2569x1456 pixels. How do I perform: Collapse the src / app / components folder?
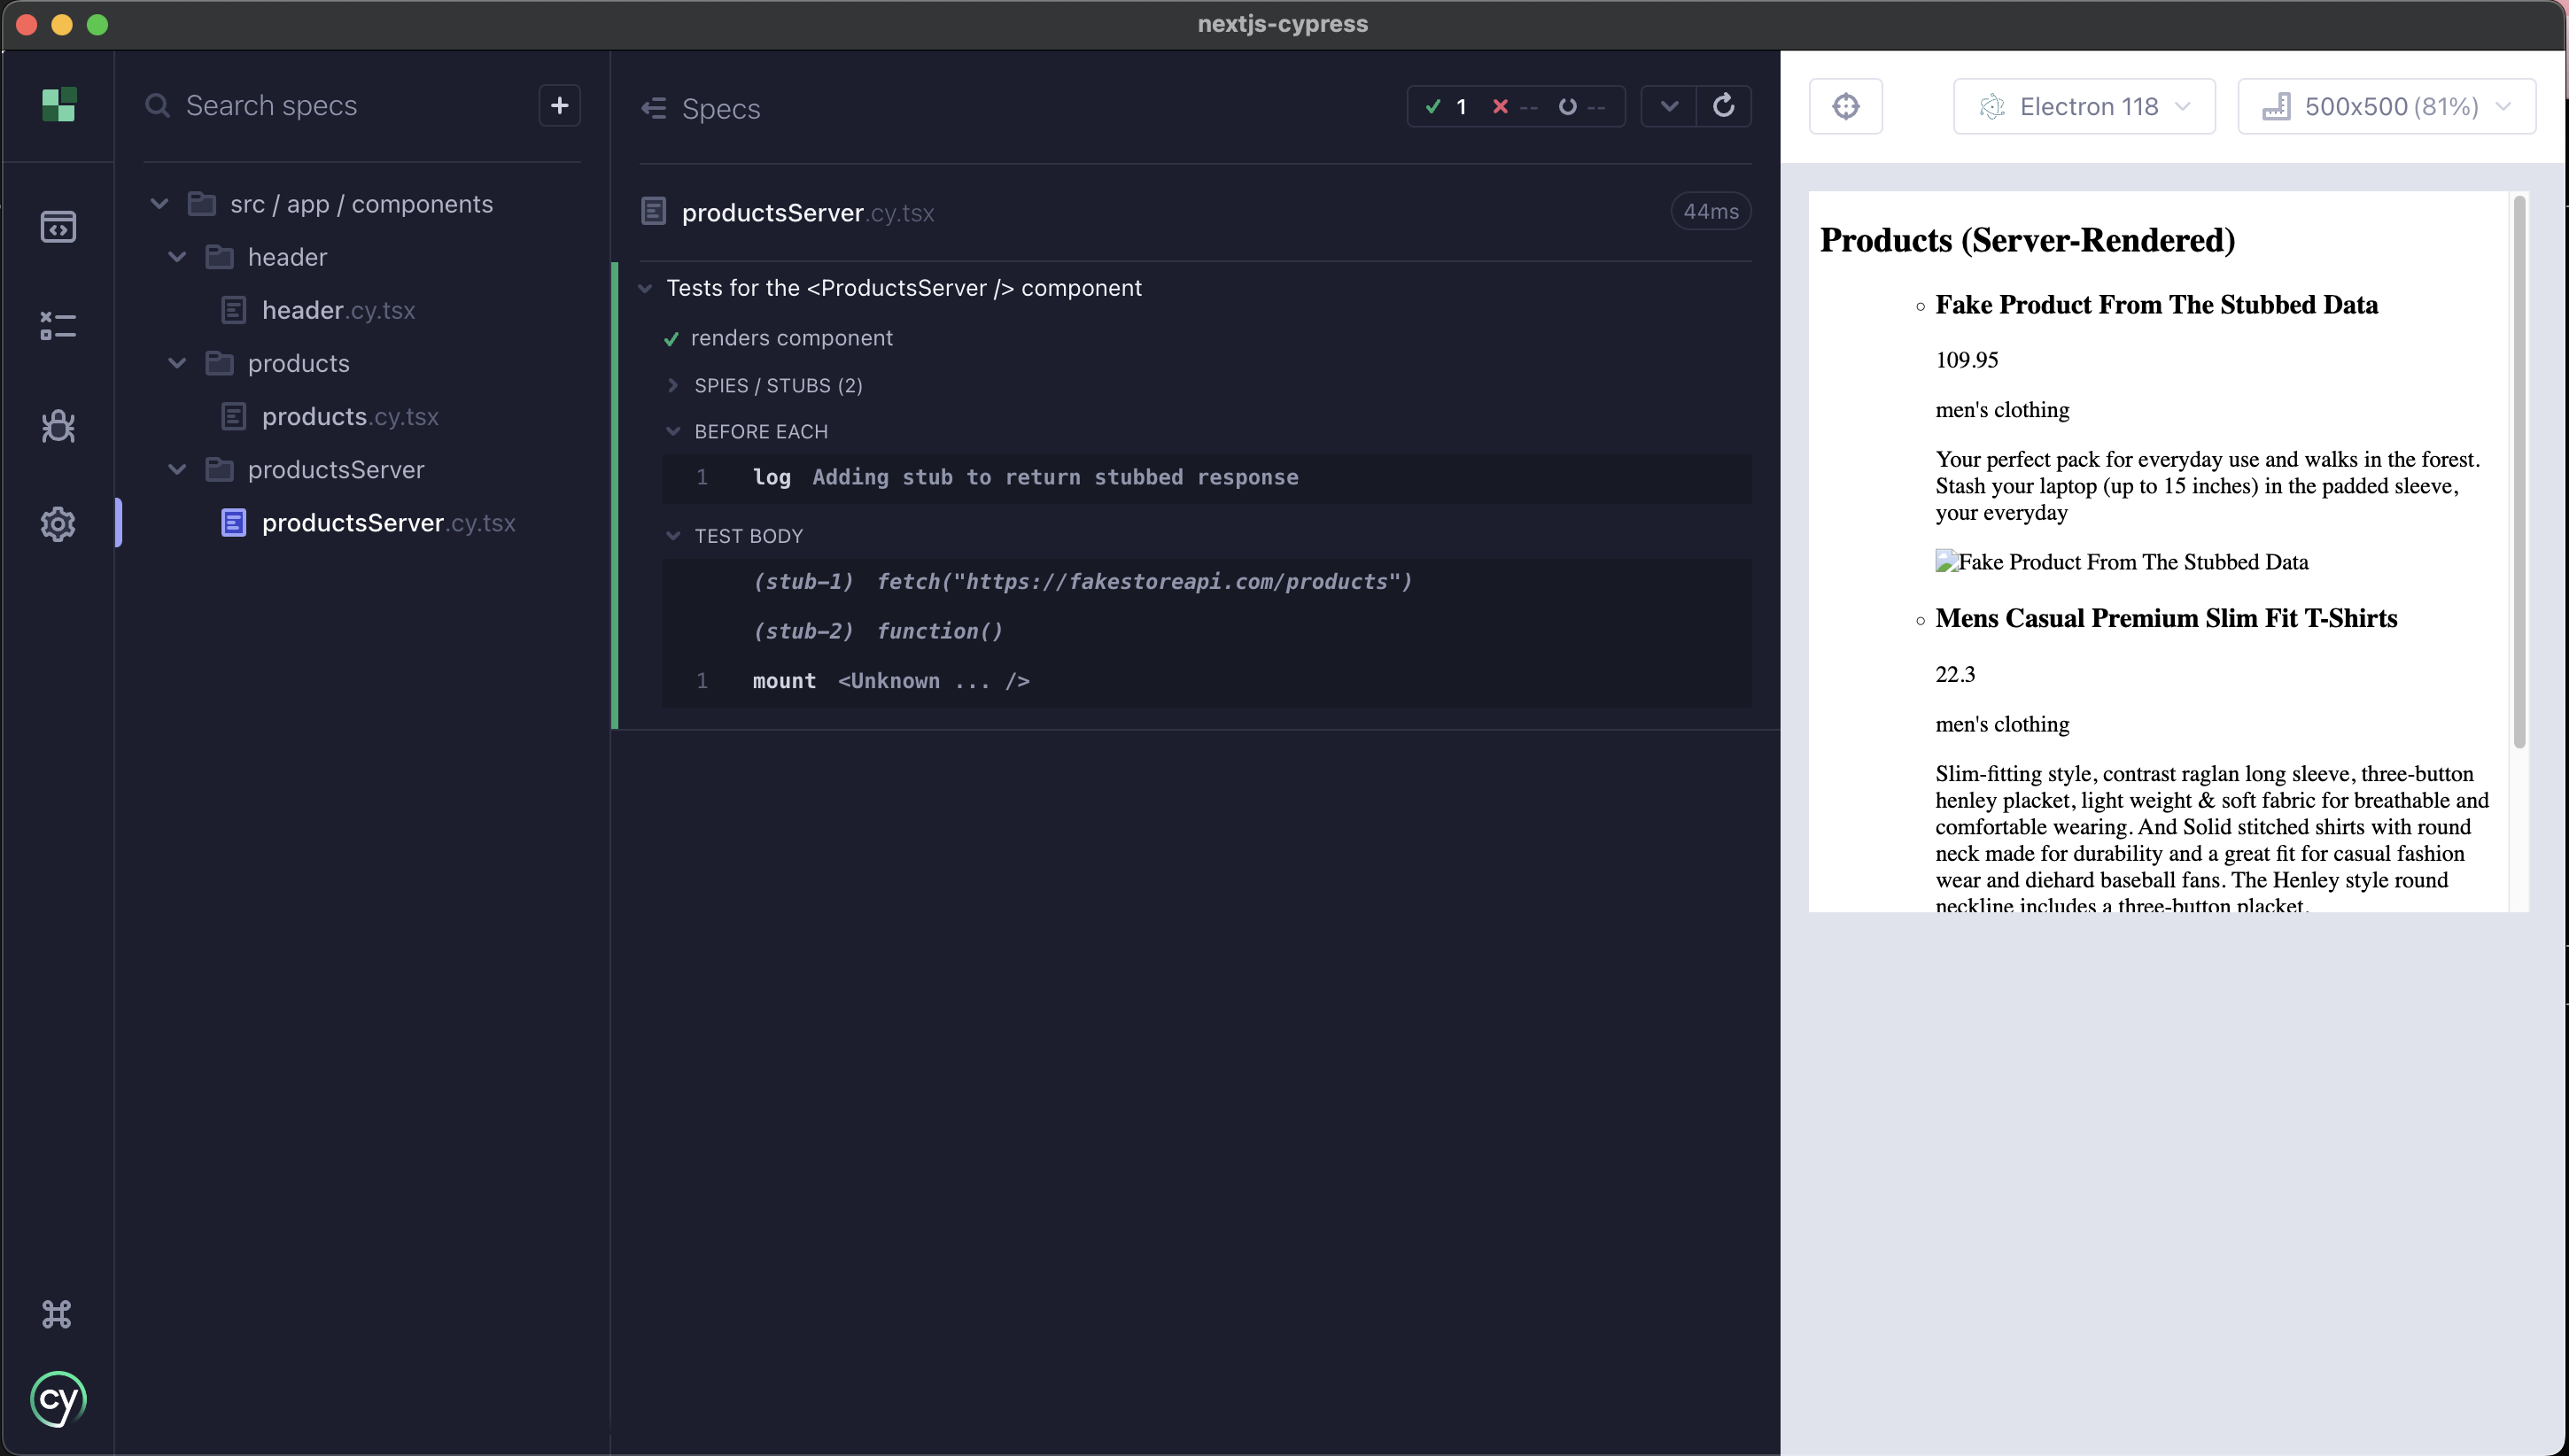pyautogui.click(x=159, y=204)
